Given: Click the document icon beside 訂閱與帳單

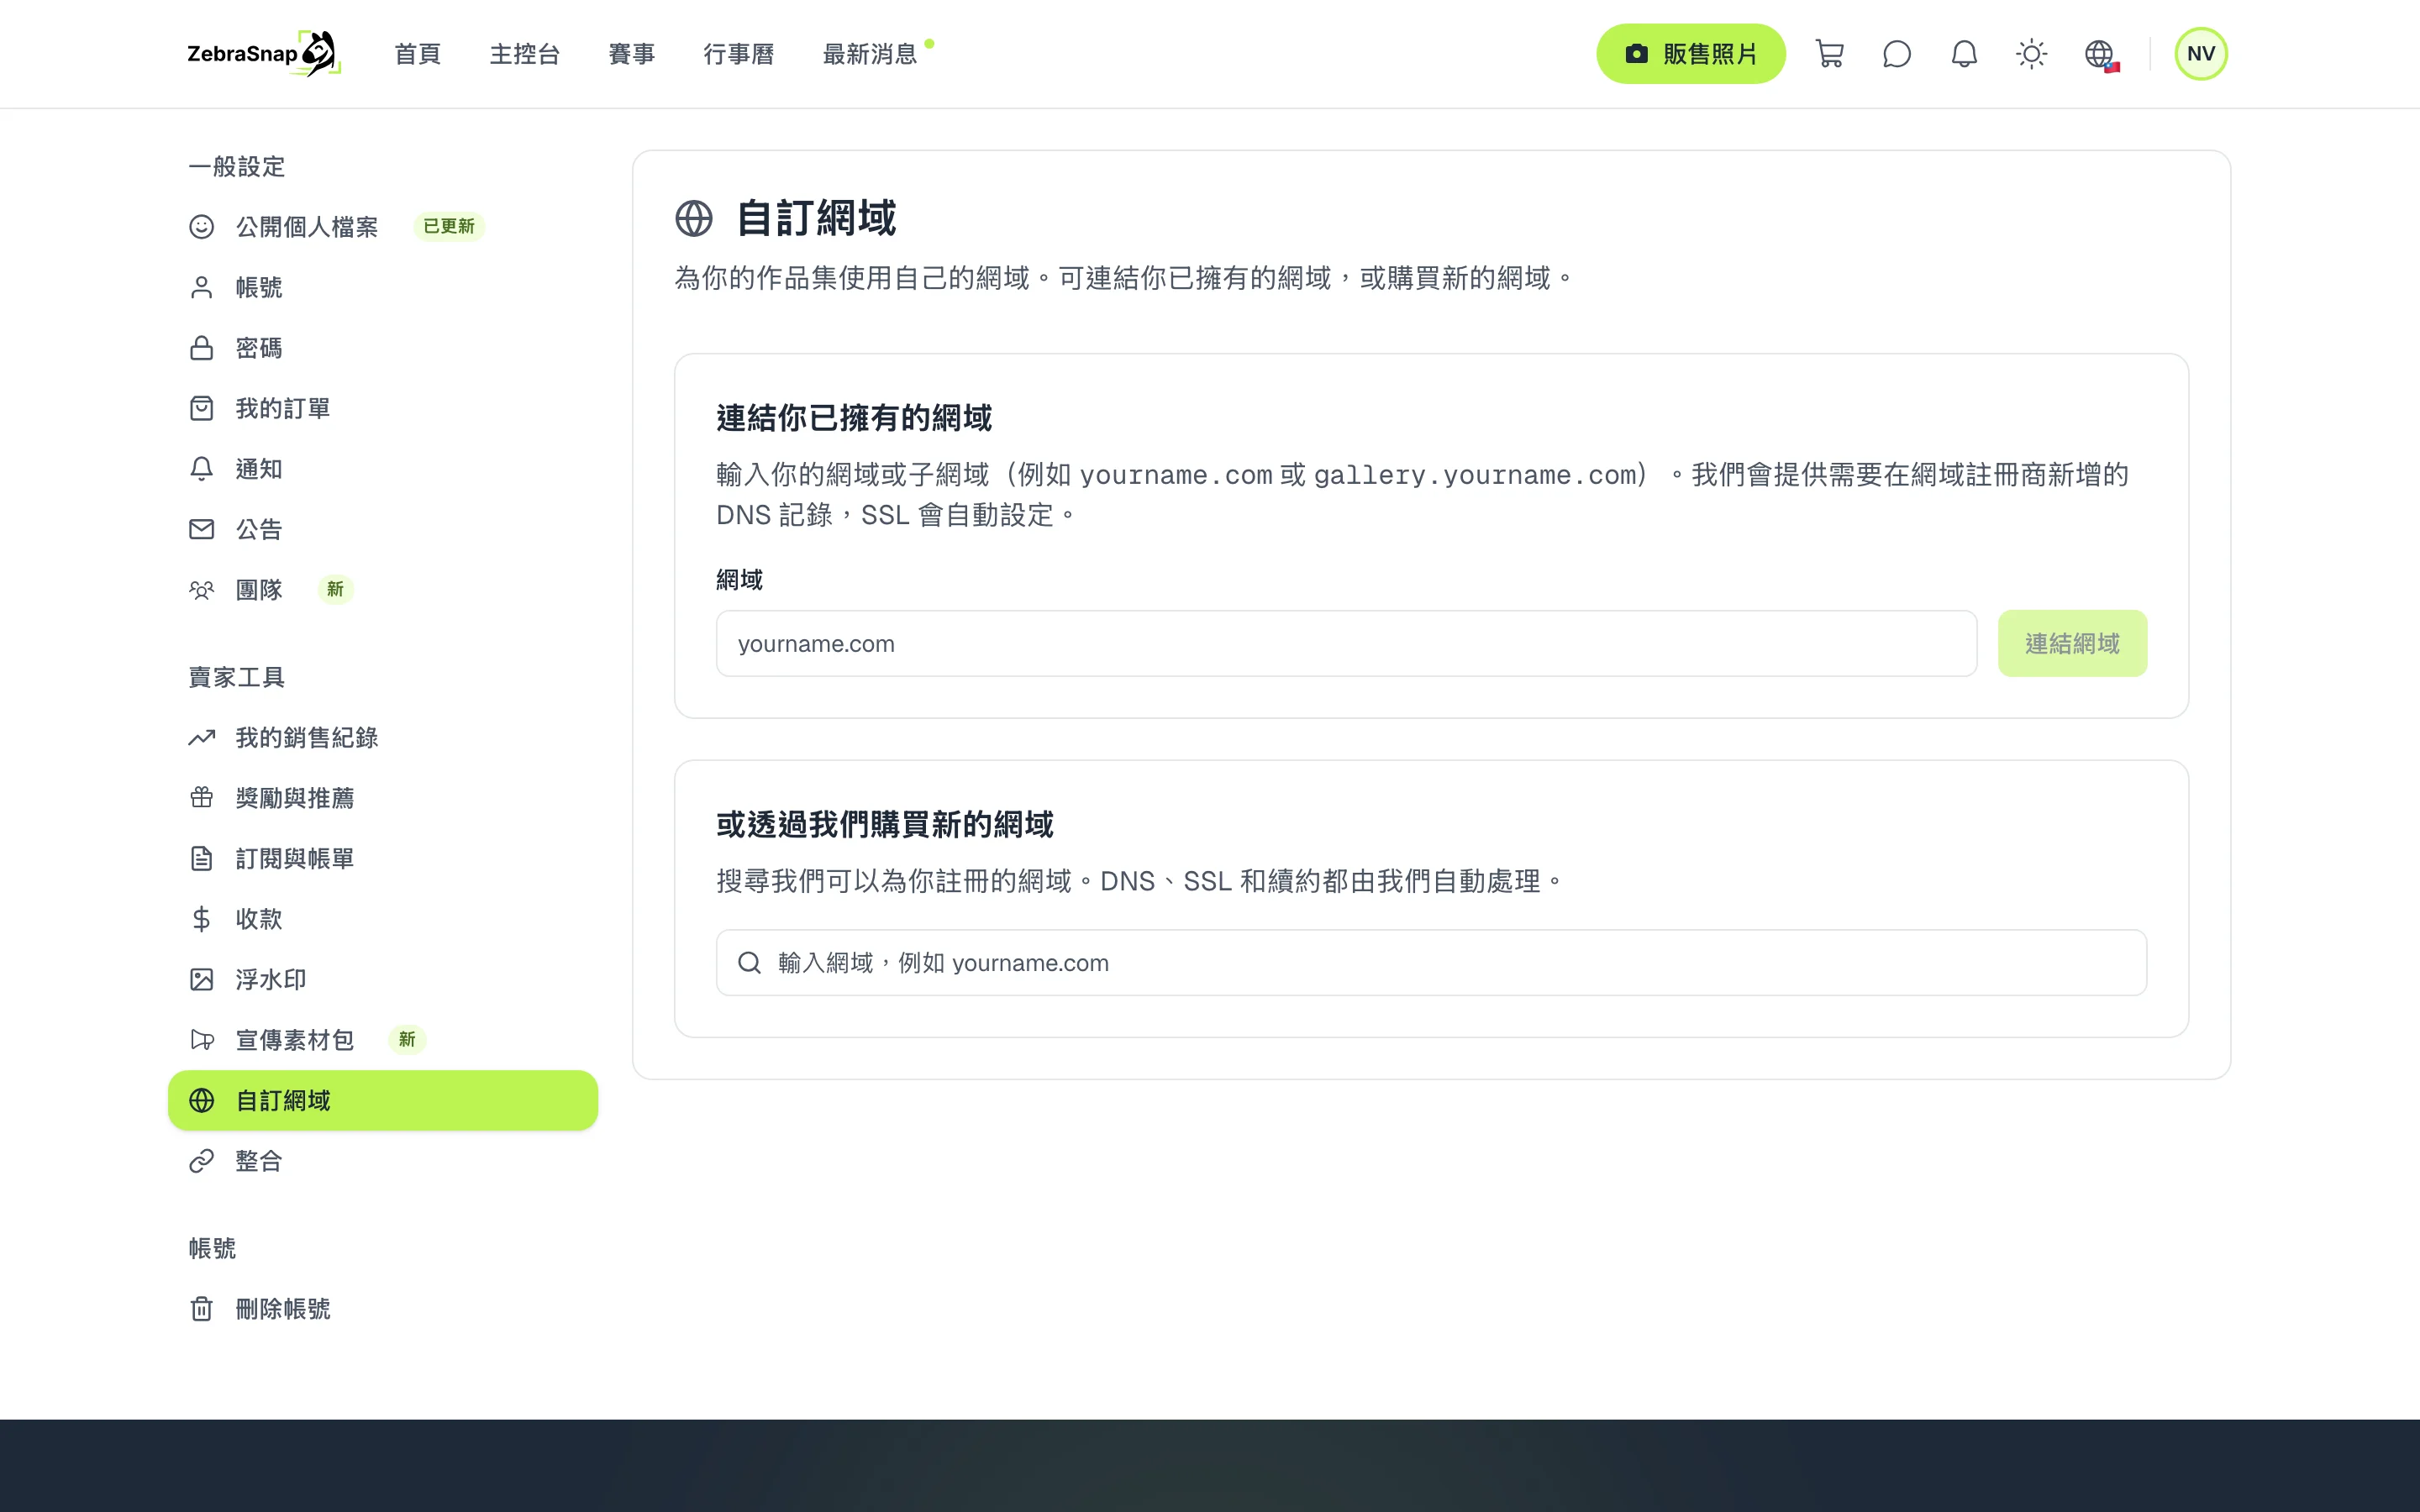Looking at the screenshot, I should point(202,859).
